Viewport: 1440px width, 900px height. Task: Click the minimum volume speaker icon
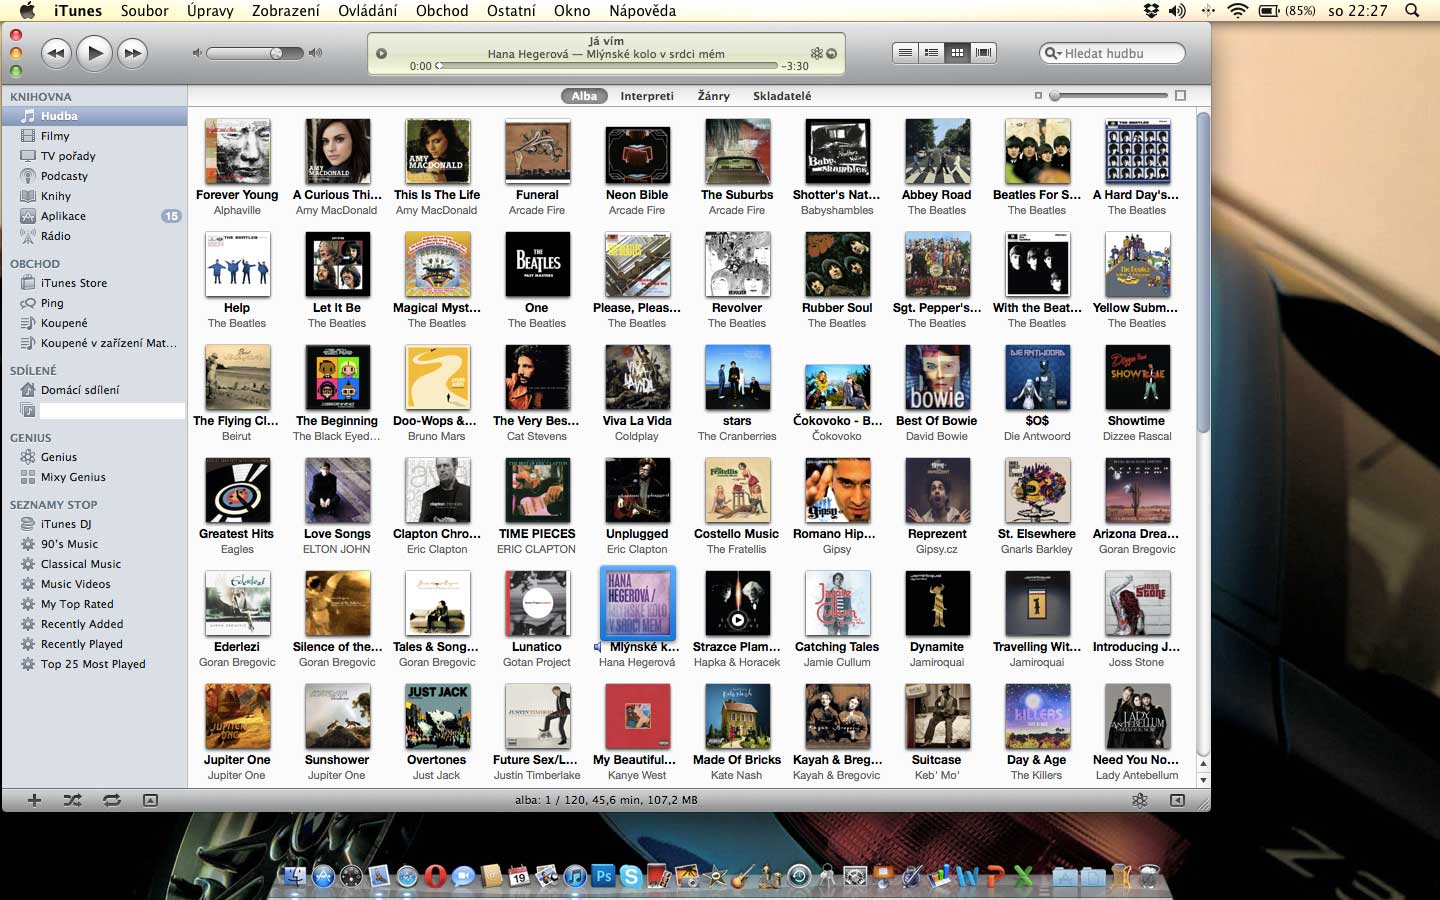point(197,53)
